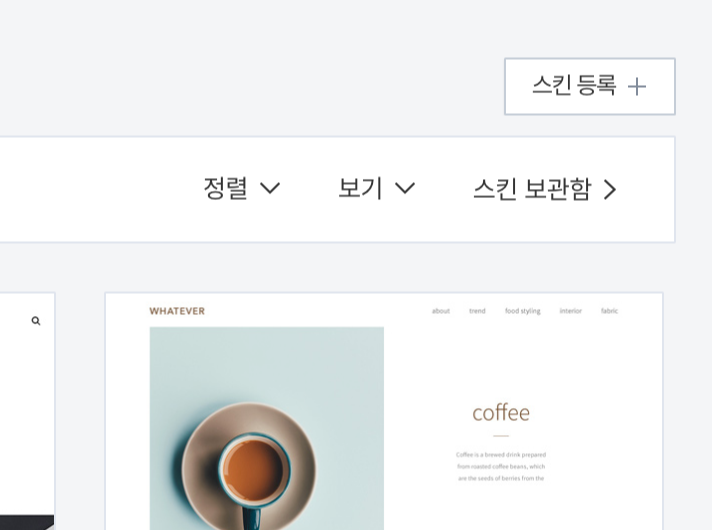Select the food styling menu item
Viewport: 712px width, 530px height.
pyautogui.click(x=523, y=311)
